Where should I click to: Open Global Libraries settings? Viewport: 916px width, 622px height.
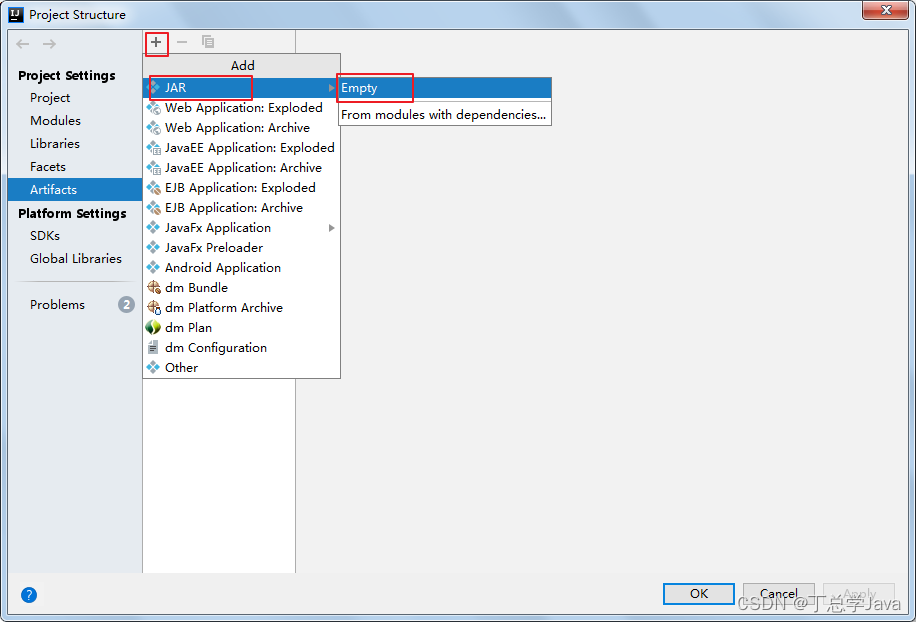point(76,258)
